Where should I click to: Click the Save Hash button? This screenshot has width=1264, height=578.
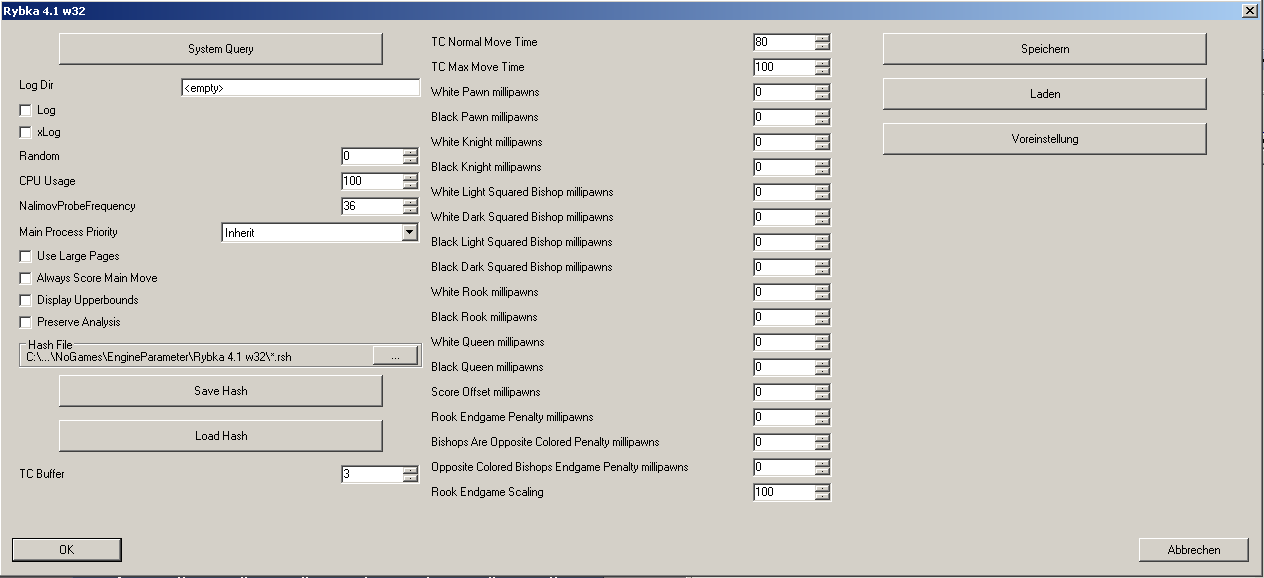[221, 391]
